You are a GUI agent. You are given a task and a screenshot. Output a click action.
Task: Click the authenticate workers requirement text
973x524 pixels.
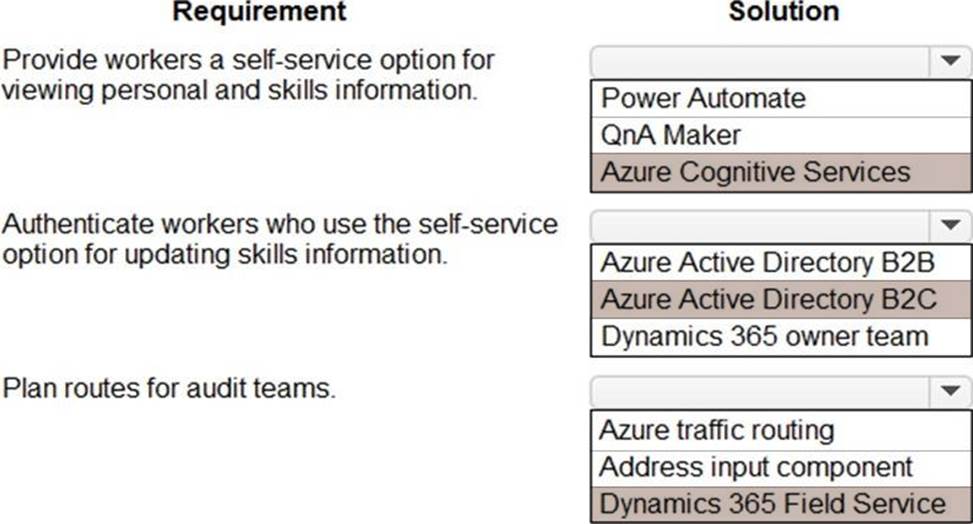[279, 239]
